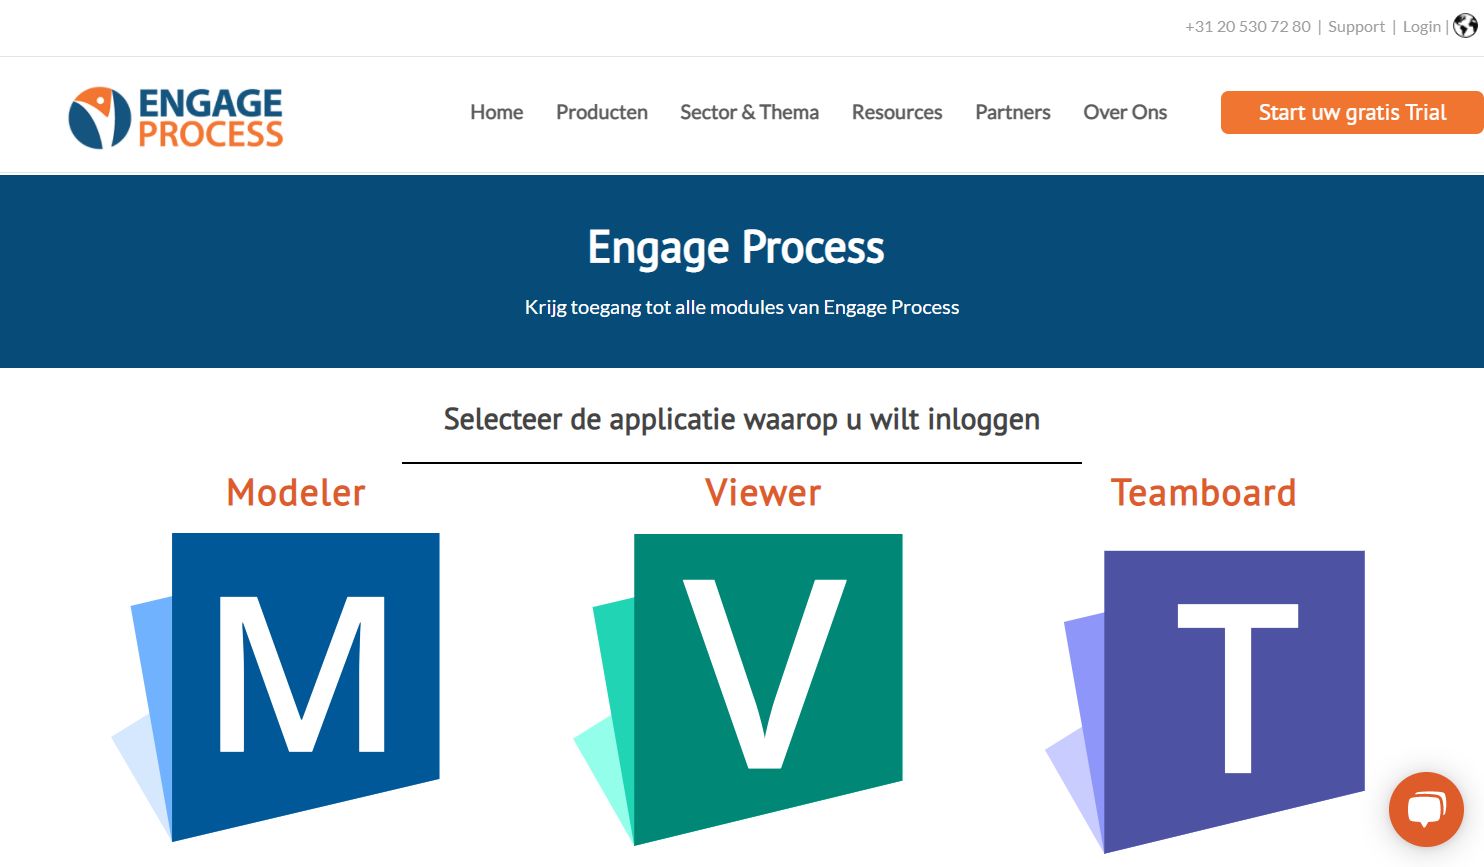Open the chat widget bubble
Screen dimensions: 1484x867
[x=1426, y=810]
